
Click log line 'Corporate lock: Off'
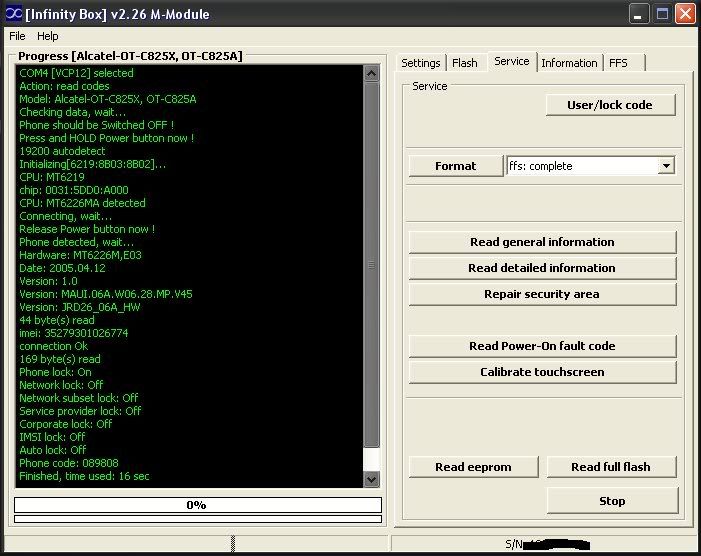tap(65, 424)
